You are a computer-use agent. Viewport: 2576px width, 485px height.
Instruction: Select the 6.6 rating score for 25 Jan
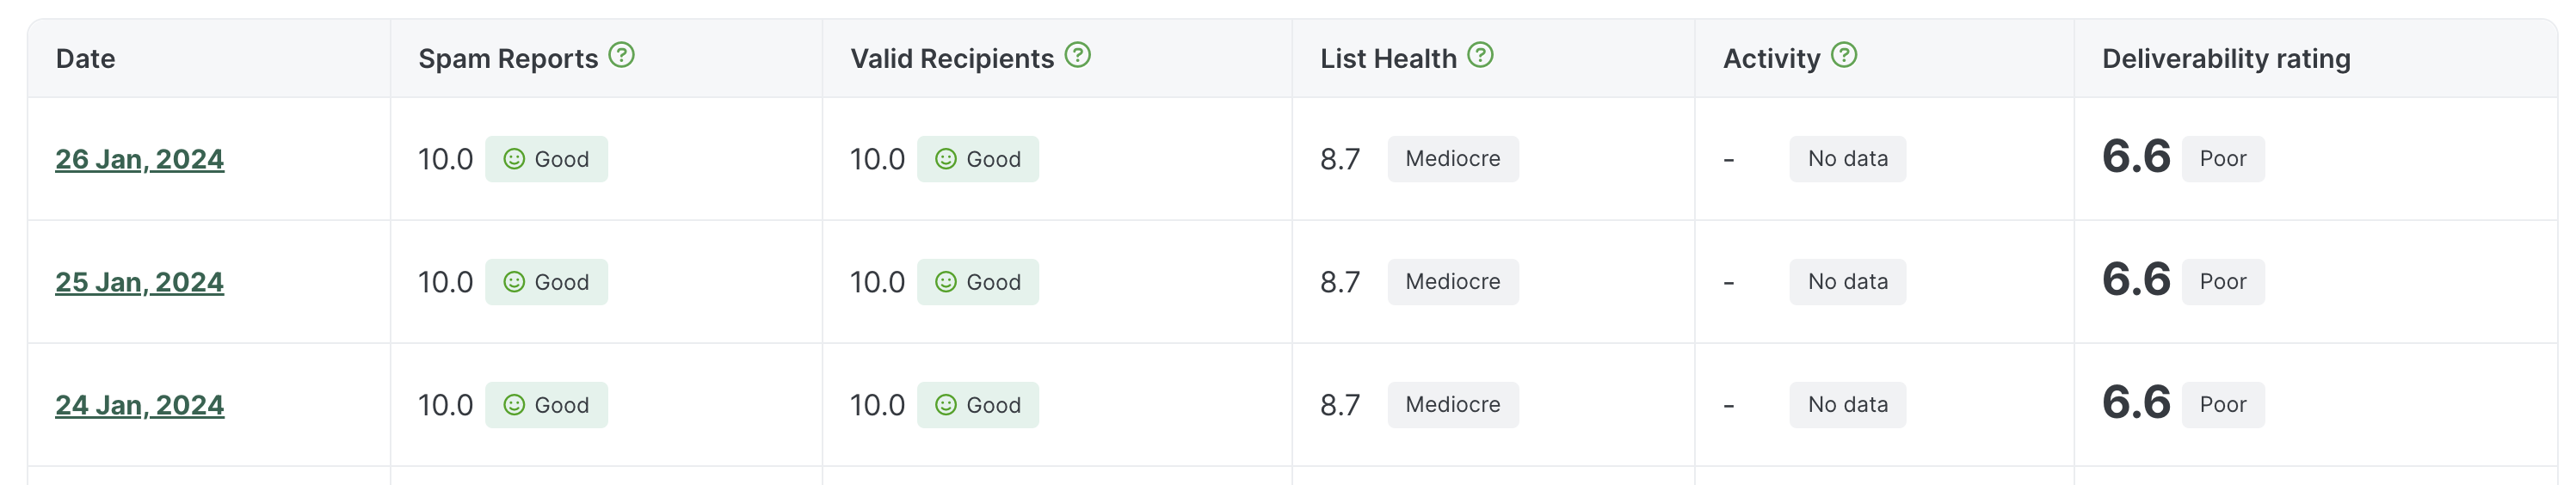click(2135, 280)
